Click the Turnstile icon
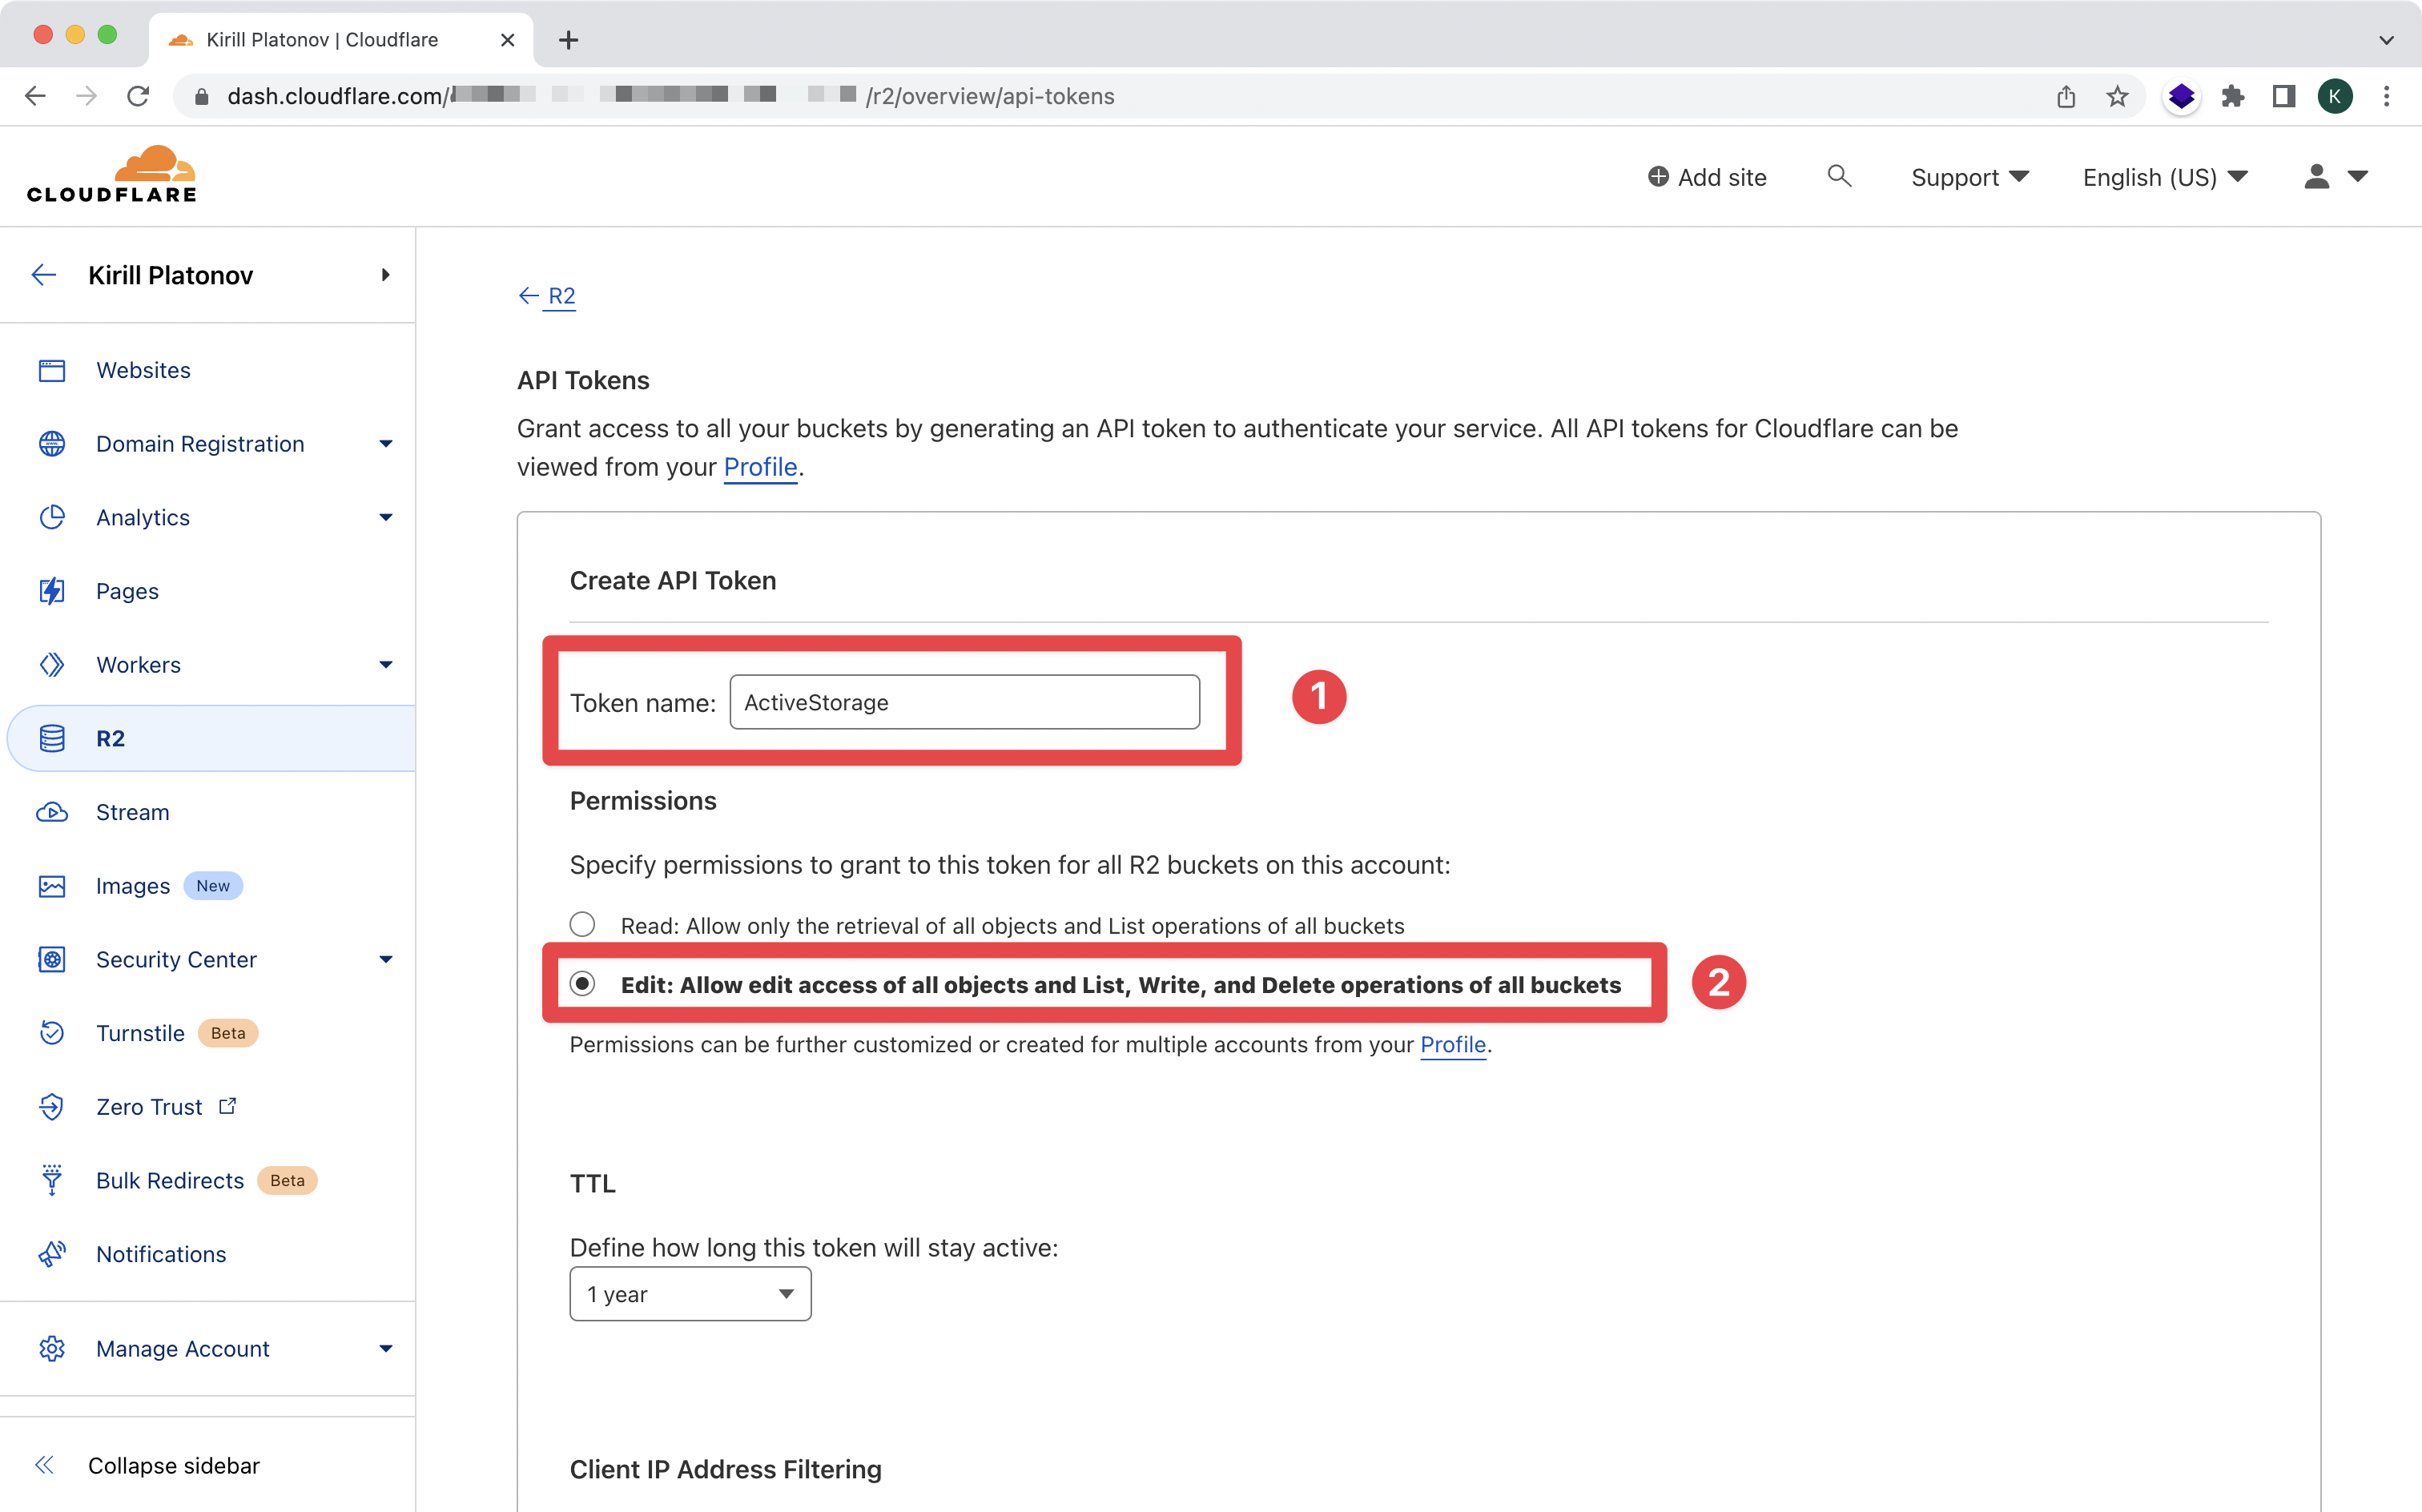 pyautogui.click(x=52, y=1033)
